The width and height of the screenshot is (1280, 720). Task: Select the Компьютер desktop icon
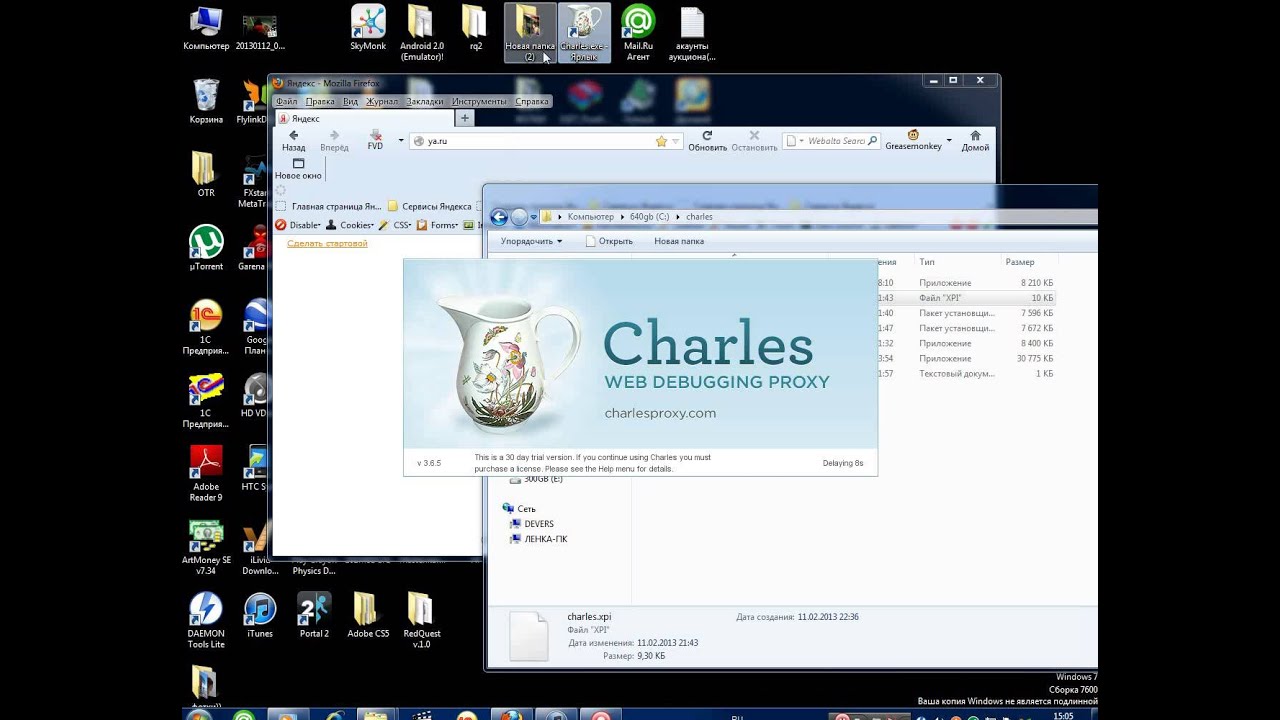coord(206,29)
